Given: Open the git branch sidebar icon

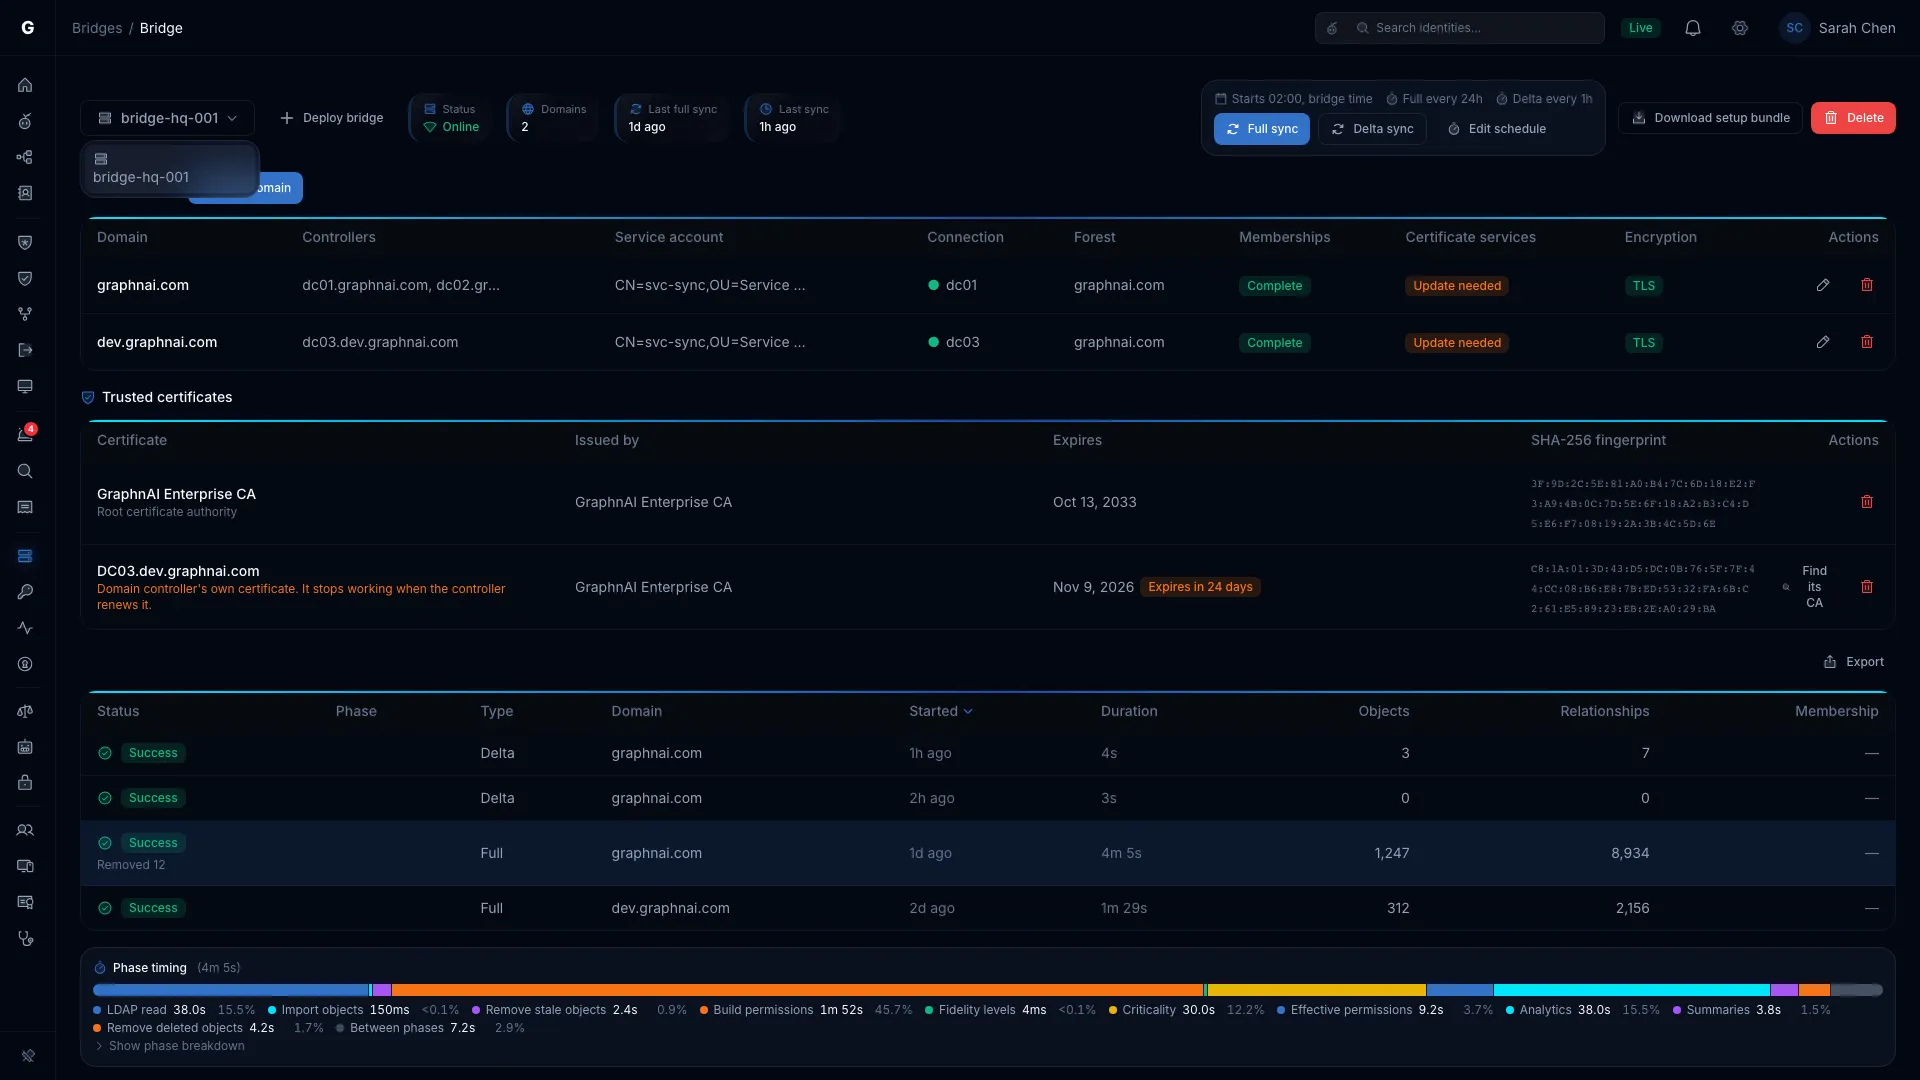Looking at the screenshot, I should coord(26,314).
